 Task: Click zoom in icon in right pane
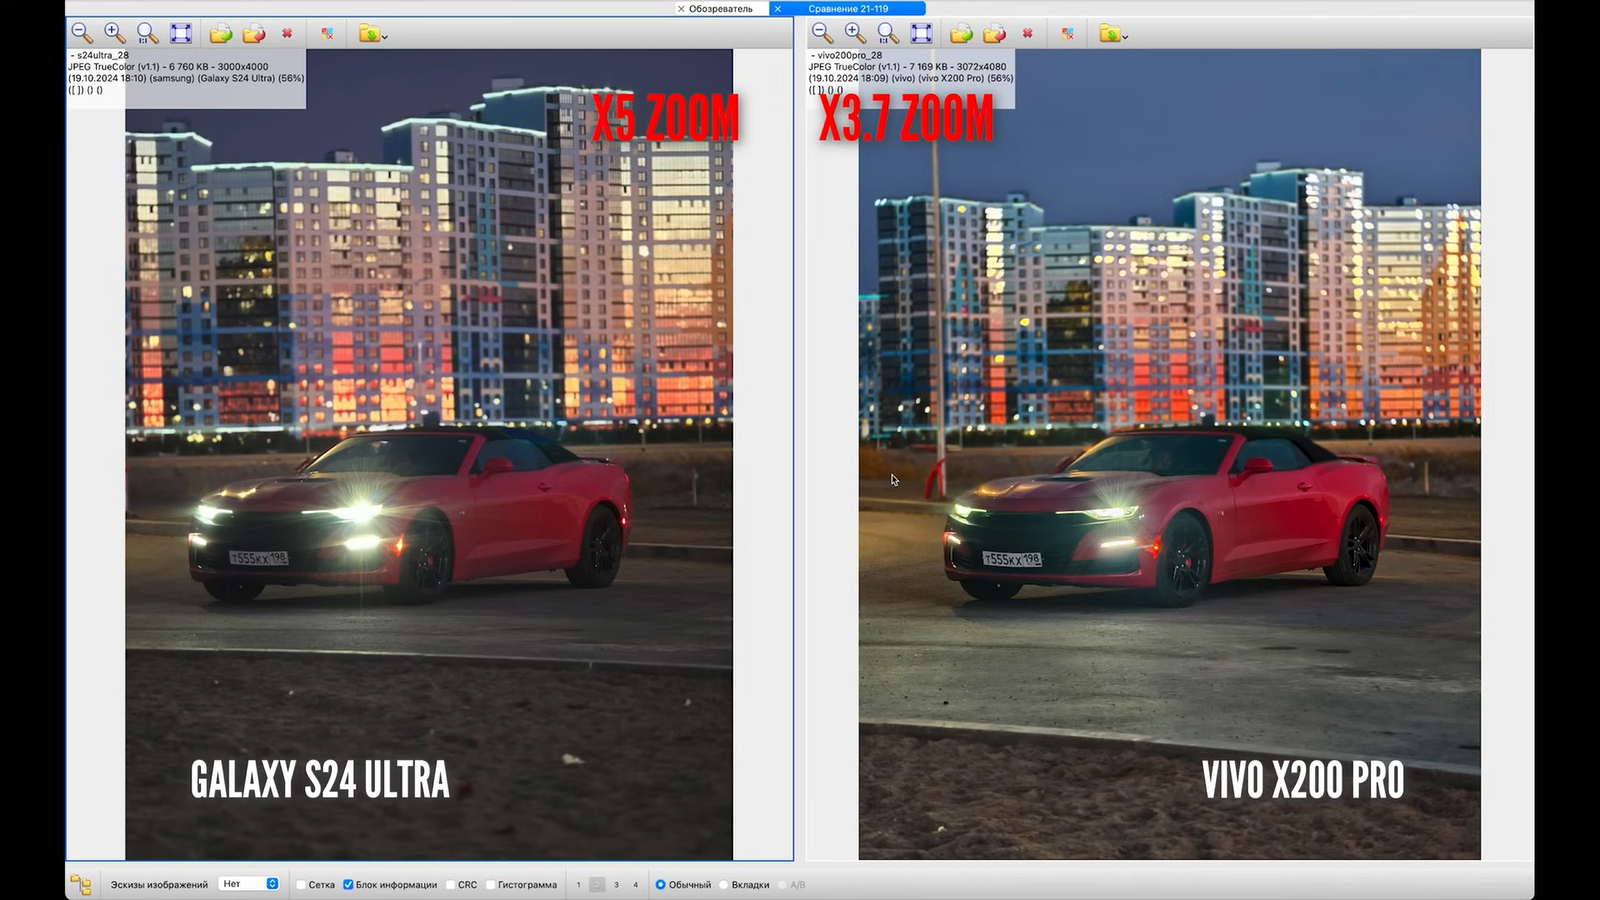[855, 33]
